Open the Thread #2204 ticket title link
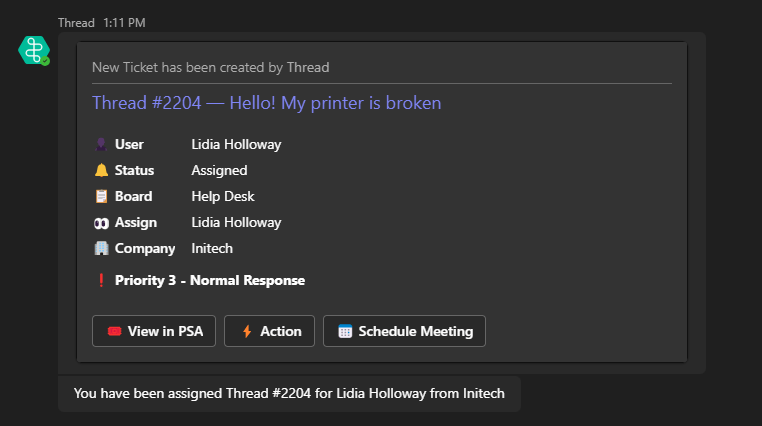Screen dimensions: 762x426 click(x=267, y=103)
